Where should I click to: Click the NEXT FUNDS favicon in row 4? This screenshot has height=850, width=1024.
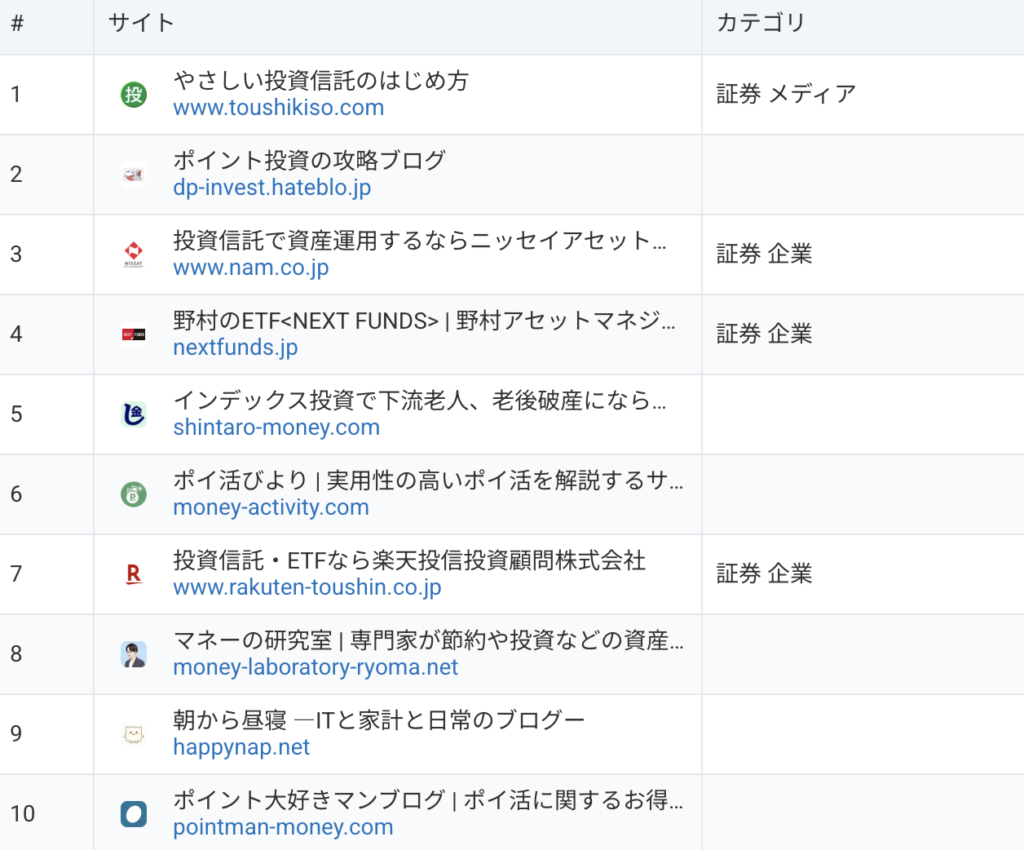pos(133,334)
